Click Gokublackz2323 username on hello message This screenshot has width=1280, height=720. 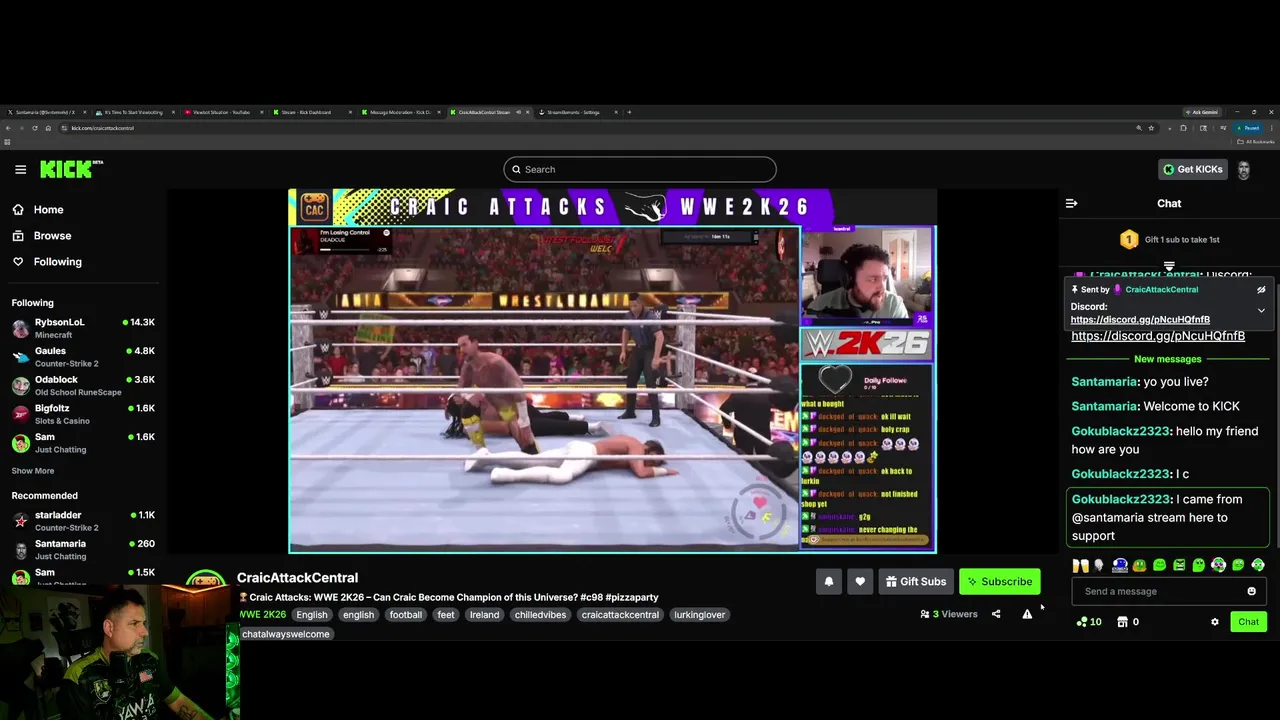(x=1120, y=431)
